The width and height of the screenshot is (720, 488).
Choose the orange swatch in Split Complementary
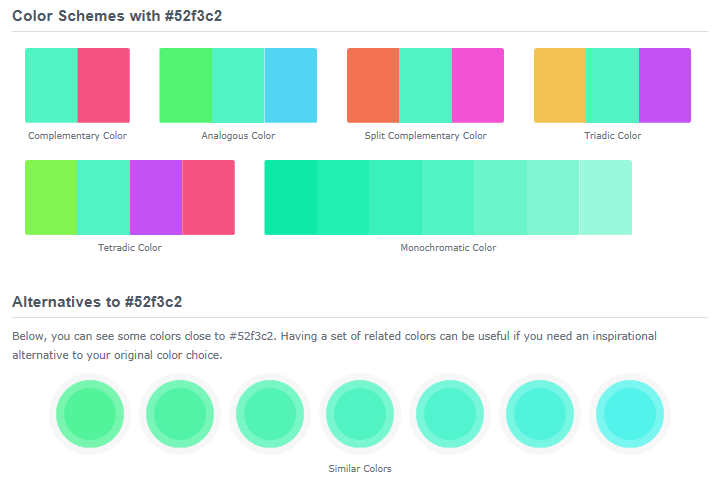(x=373, y=85)
